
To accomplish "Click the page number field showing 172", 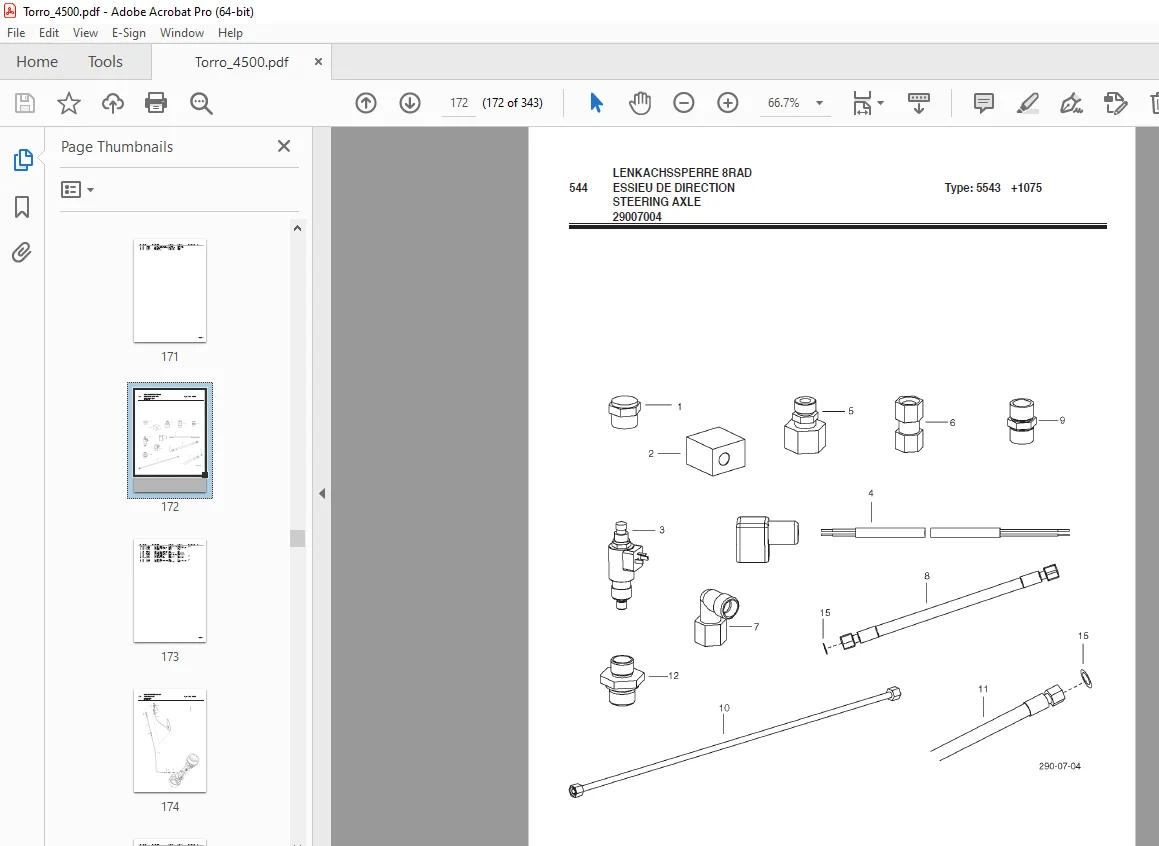I will 459,103.
